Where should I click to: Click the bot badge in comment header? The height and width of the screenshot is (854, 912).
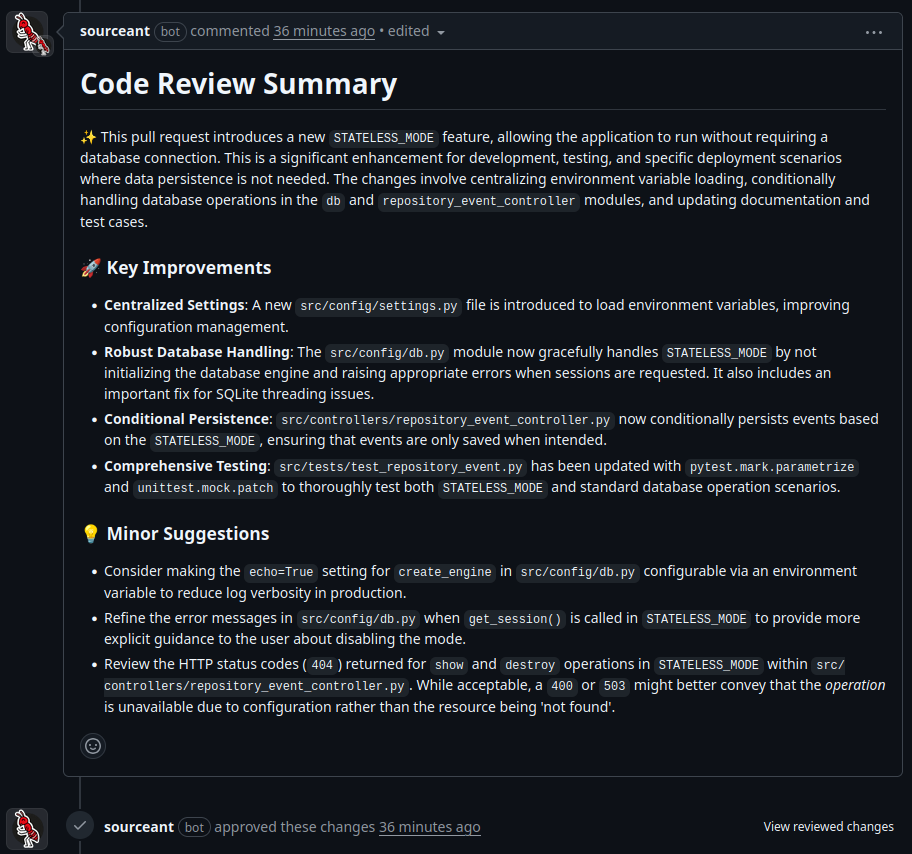pyautogui.click(x=170, y=31)
